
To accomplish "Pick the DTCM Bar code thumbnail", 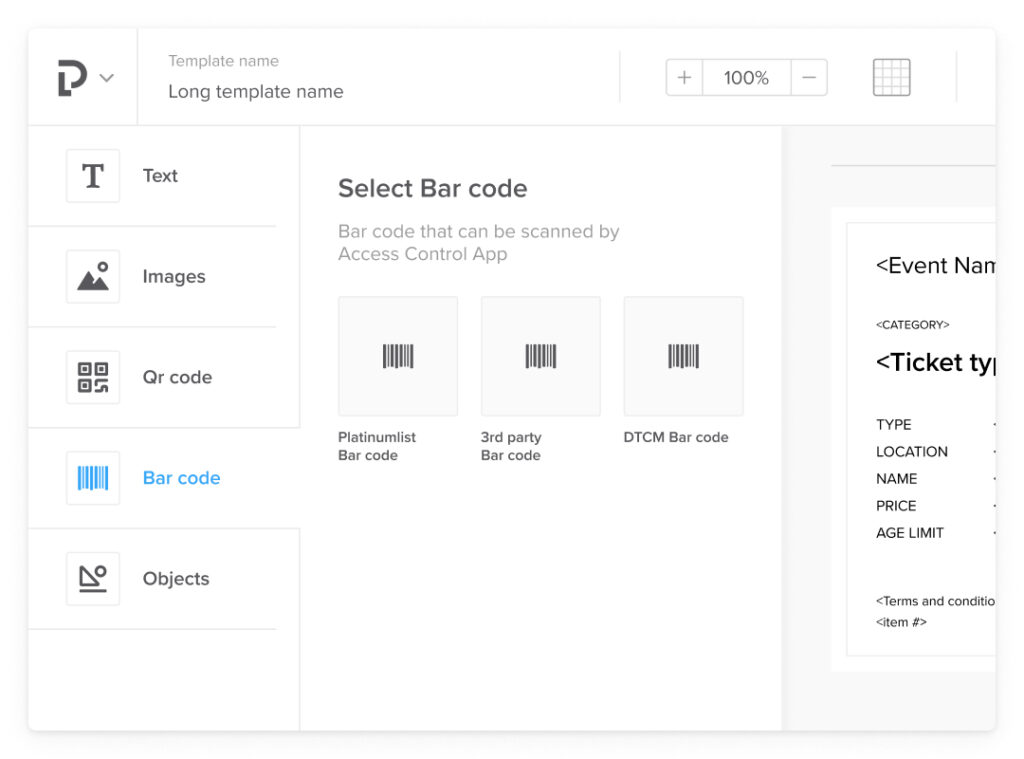I will (x=684, y=356).
